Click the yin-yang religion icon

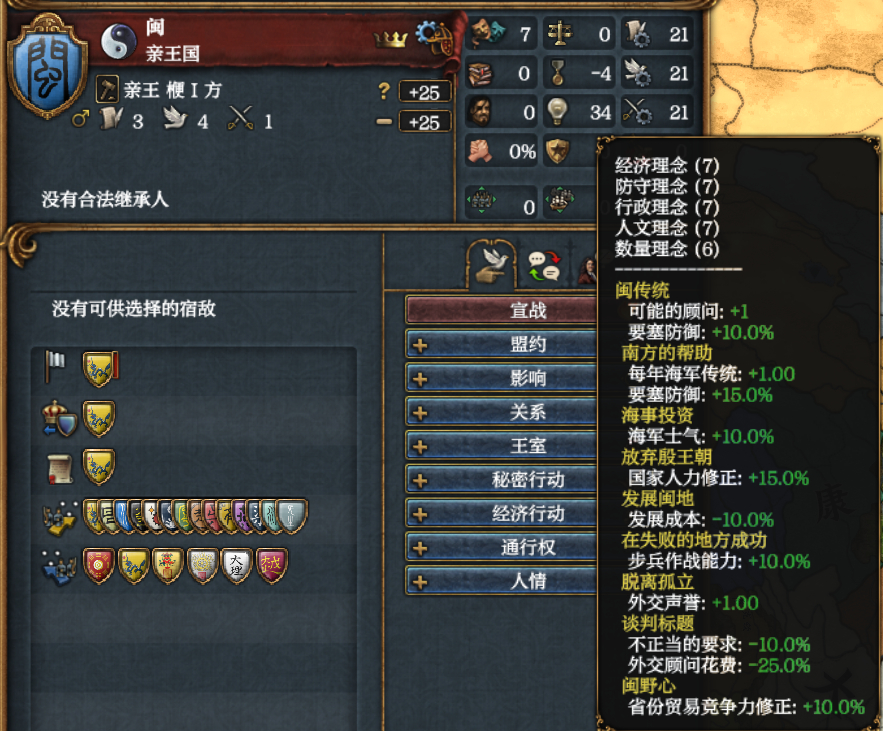pos(119,42)
